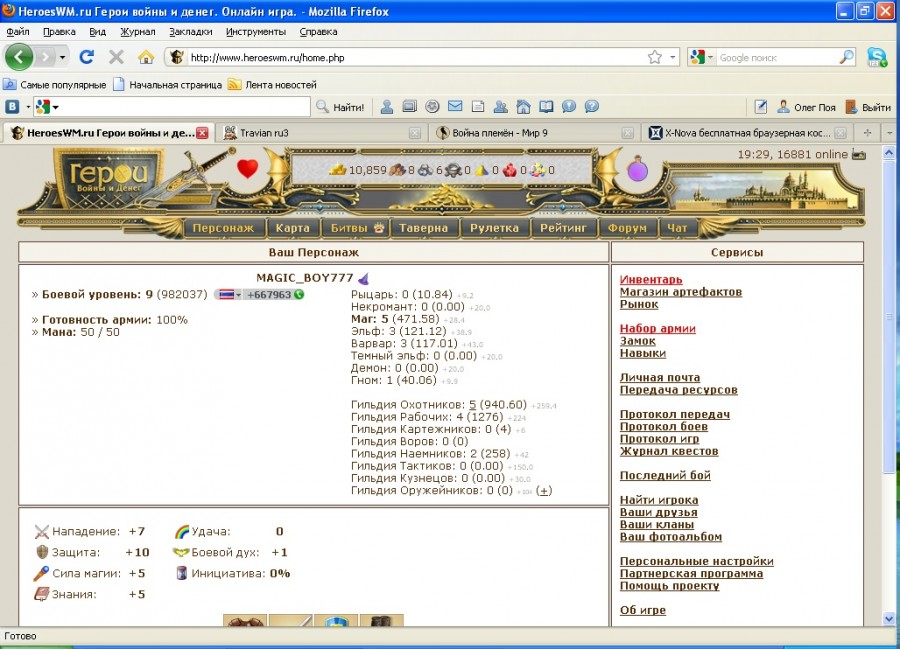
Task: Open the small icon beside 16881 online
Action: 859,154
